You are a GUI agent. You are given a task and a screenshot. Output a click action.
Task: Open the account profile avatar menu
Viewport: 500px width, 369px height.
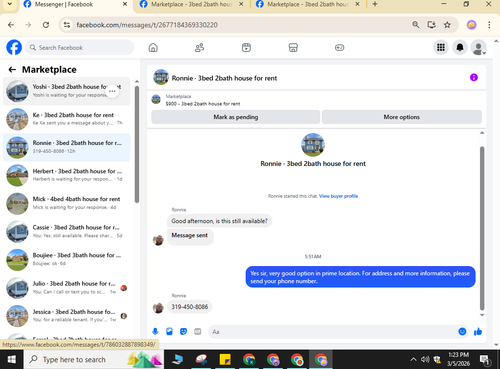[478, 48]
